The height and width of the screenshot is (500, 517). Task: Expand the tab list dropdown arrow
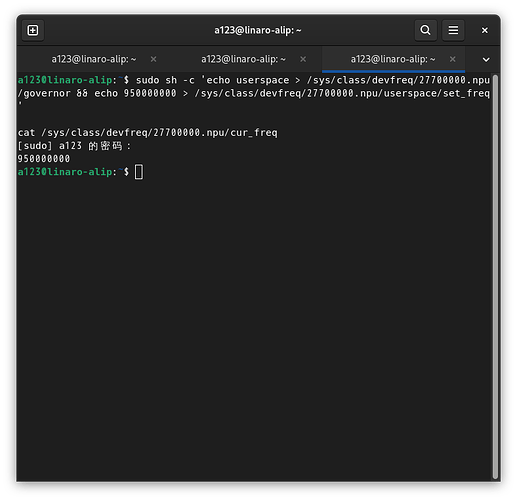point(486,60)
